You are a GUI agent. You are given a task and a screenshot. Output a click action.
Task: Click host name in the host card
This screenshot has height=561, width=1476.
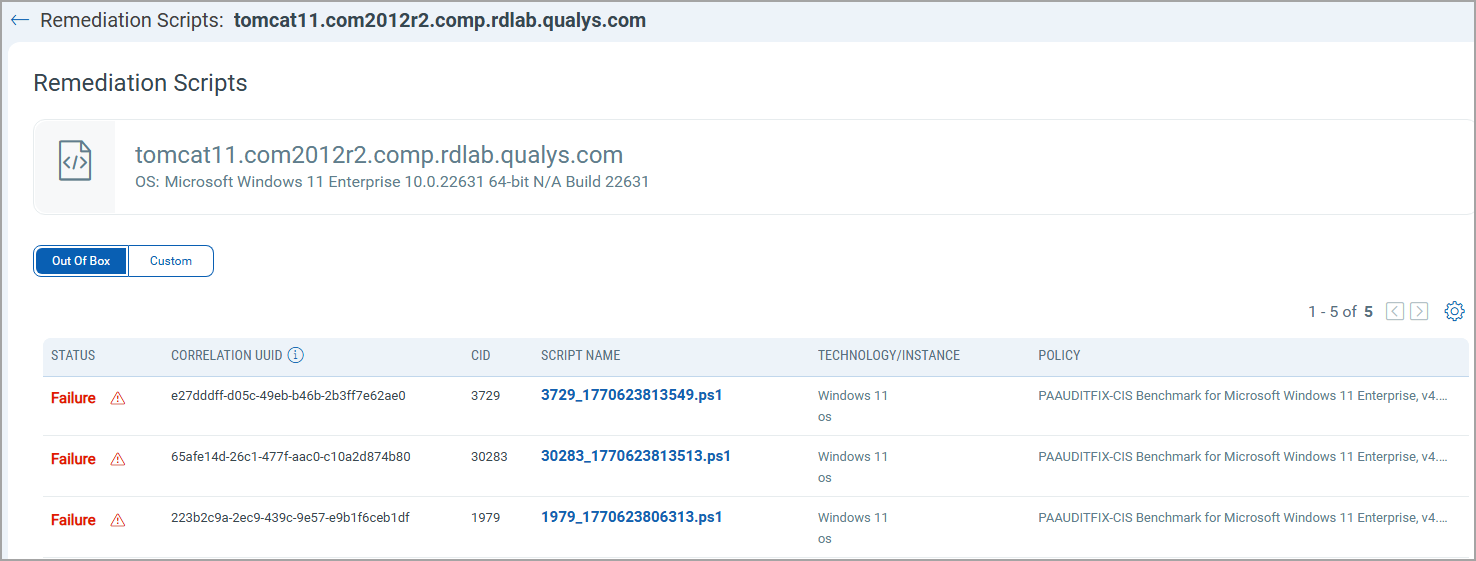click(379, 155)
